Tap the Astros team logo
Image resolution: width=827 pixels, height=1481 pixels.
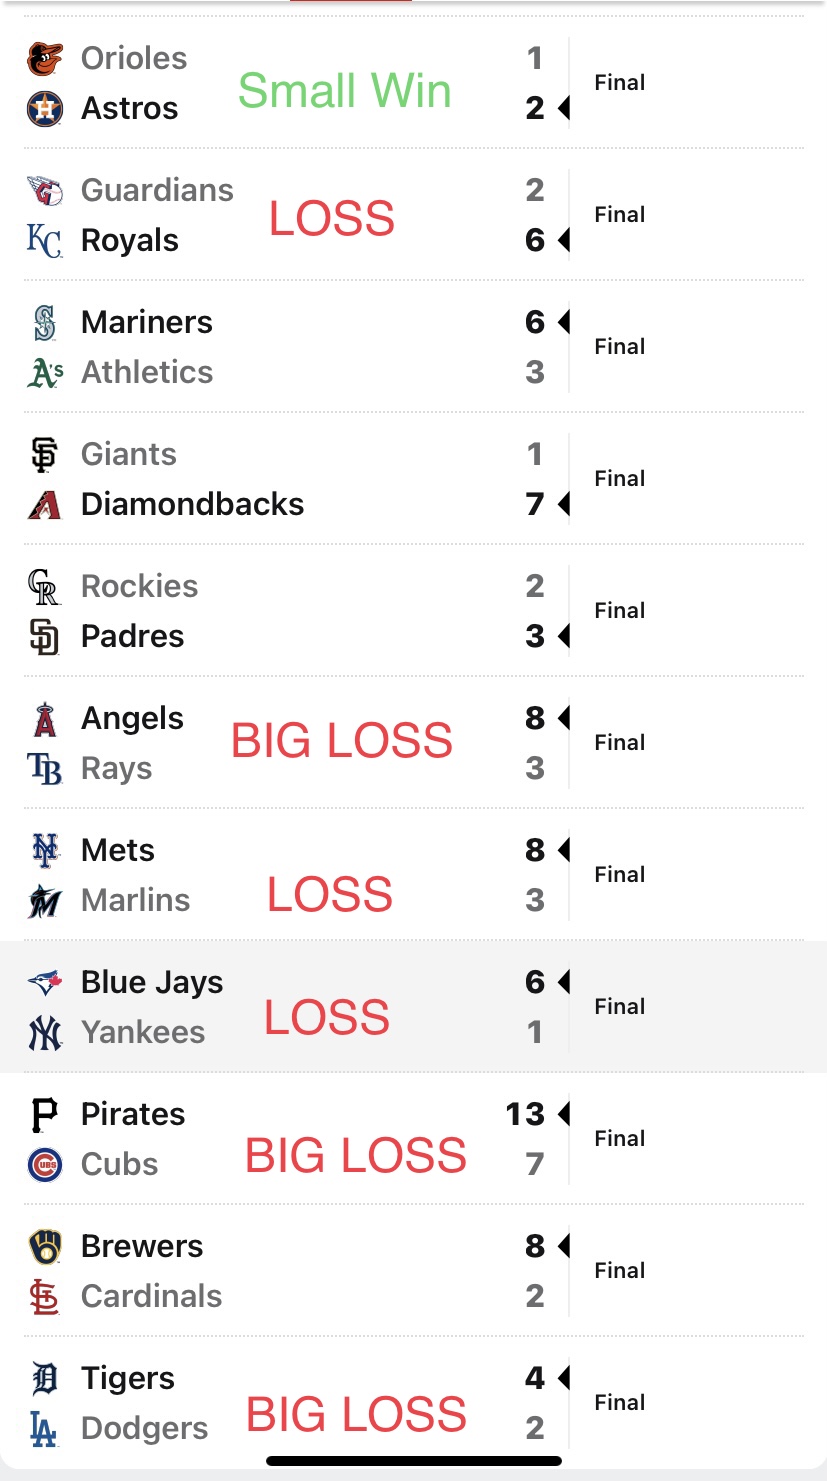[45, 109]
